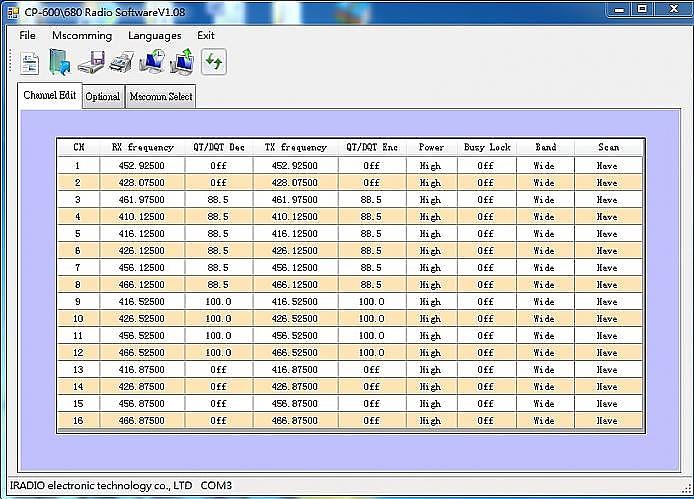The image size is (694, 499).
Task: Switch to the Channel Edit tab
Action: coord(50,95)
